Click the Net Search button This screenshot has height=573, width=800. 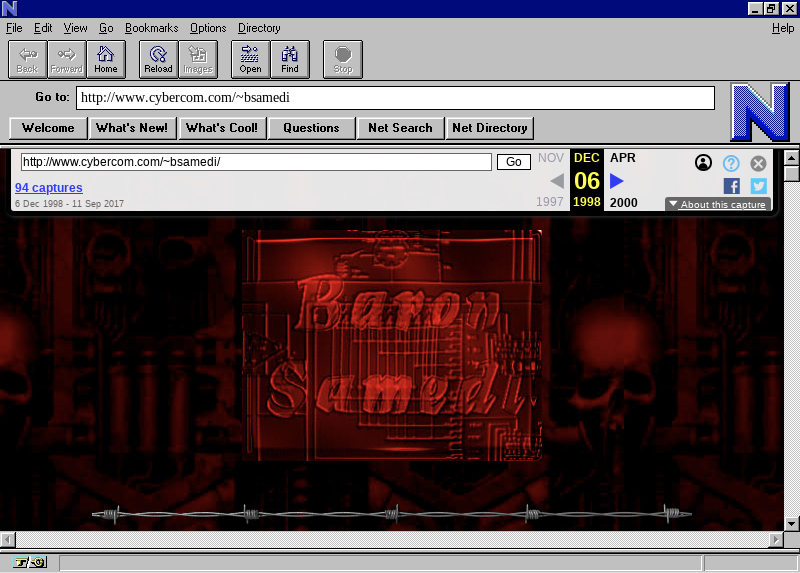tap(400, 128)
